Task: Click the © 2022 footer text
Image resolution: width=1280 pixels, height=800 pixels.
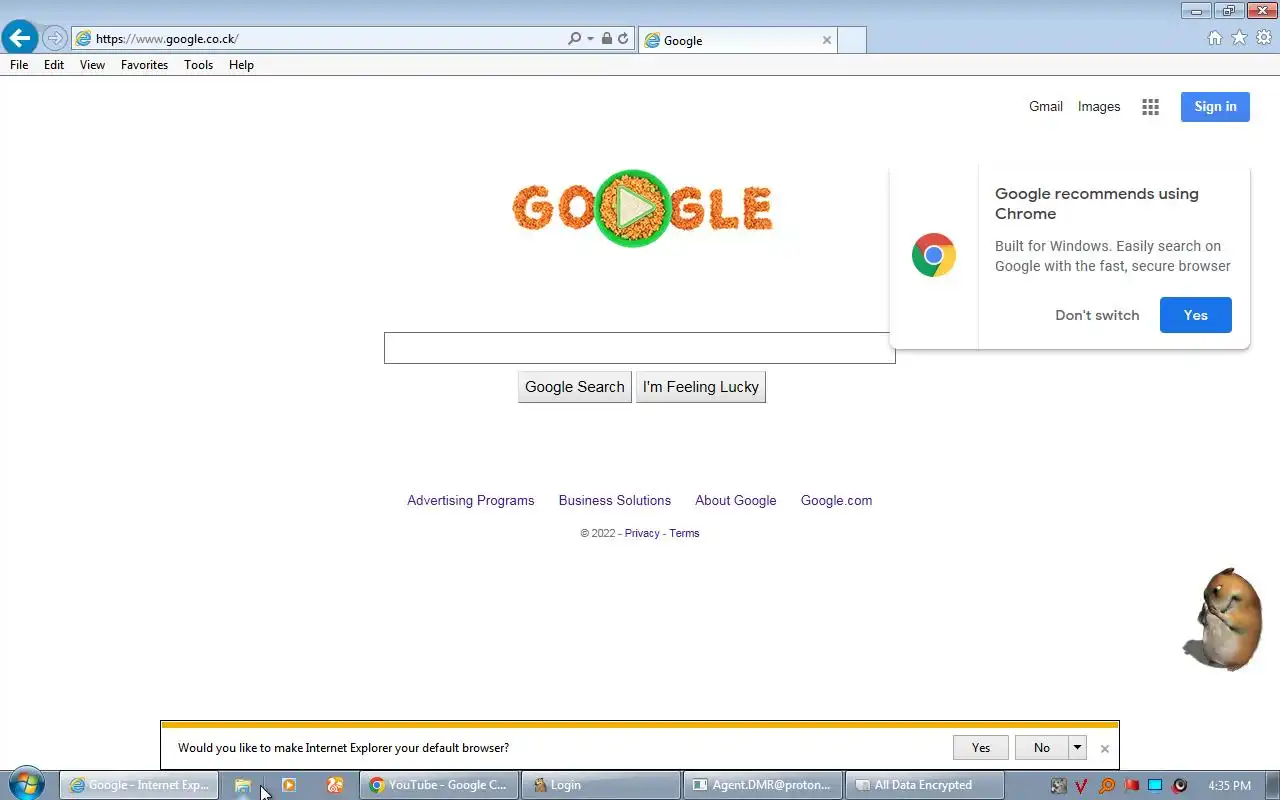Action: coord(598,533)
